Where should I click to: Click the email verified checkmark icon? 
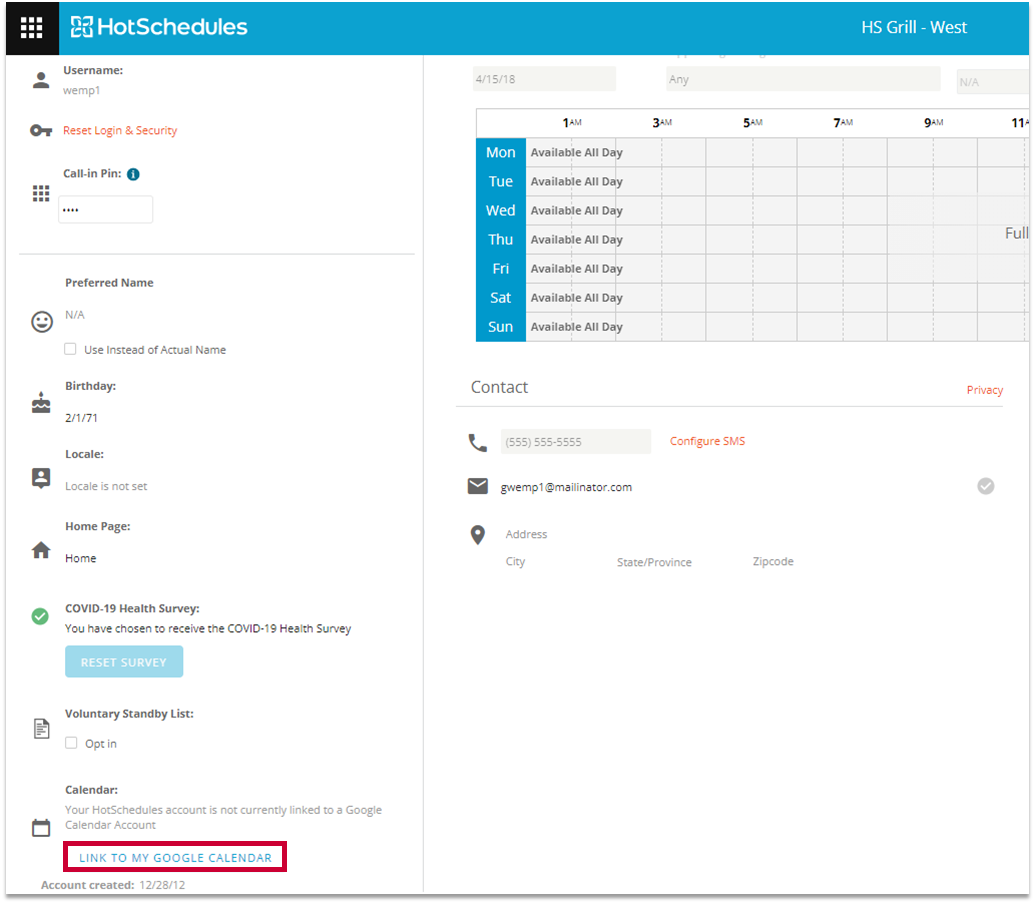[985, 487]
